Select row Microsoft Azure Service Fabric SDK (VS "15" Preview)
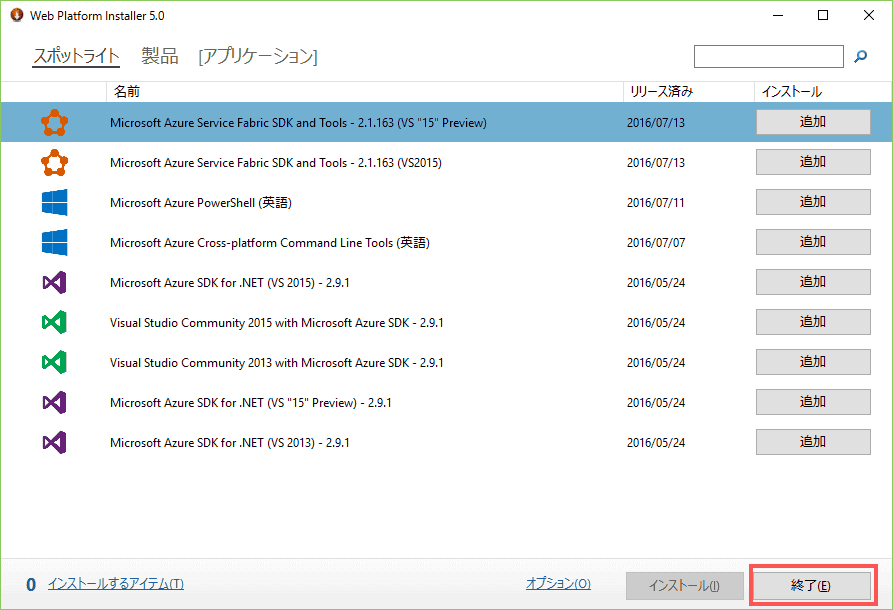The height and width of the screenshot is (610, 893). 446,122
